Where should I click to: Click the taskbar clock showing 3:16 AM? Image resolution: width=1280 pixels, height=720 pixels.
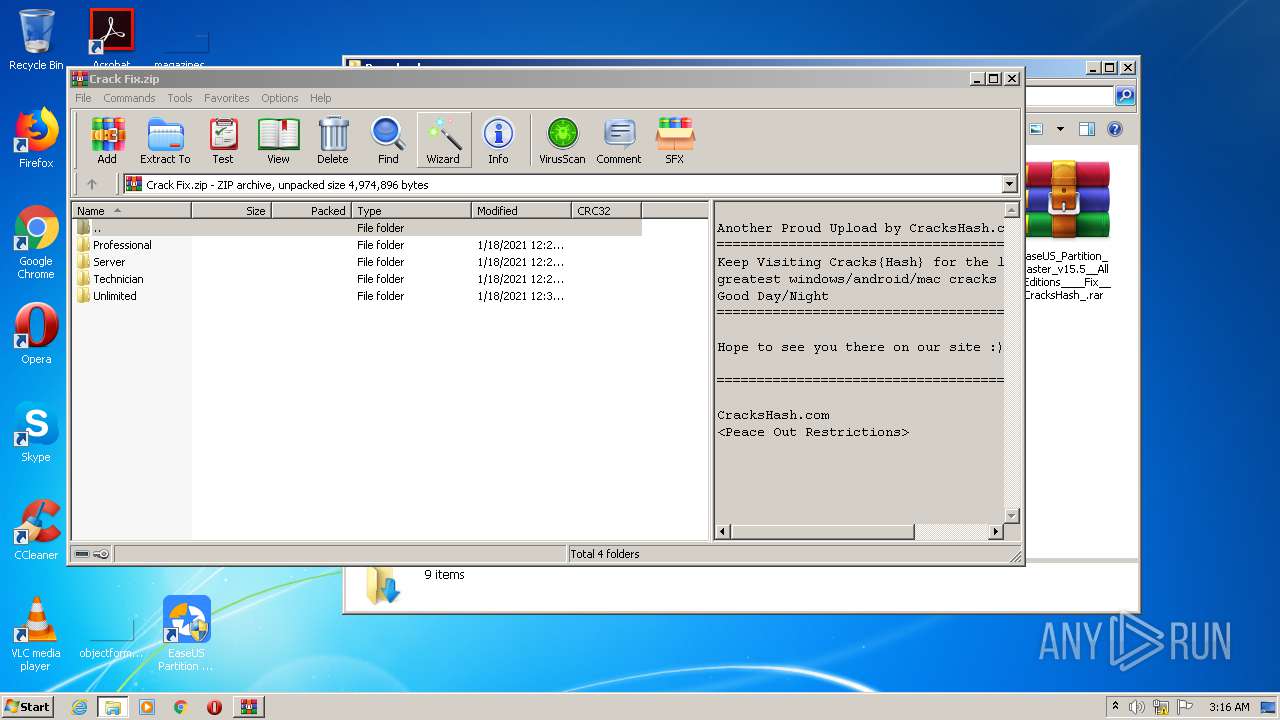tap(1229, 707)
